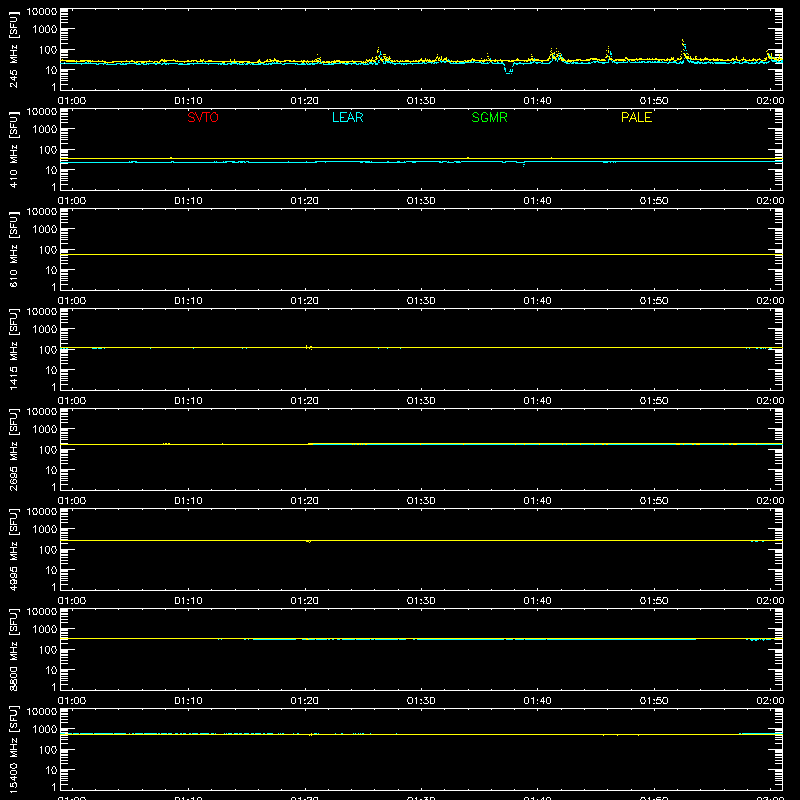Click the 10 tick of 2695 MHz plot

(x=52, y=470)
